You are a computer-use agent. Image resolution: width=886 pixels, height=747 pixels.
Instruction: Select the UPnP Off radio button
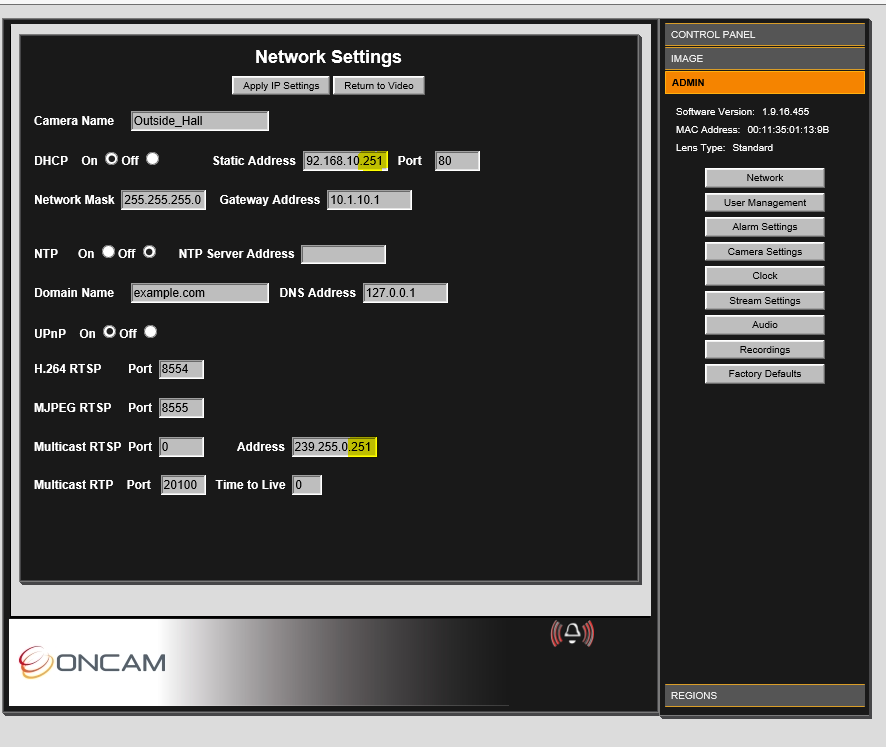(x=150, y=332)
